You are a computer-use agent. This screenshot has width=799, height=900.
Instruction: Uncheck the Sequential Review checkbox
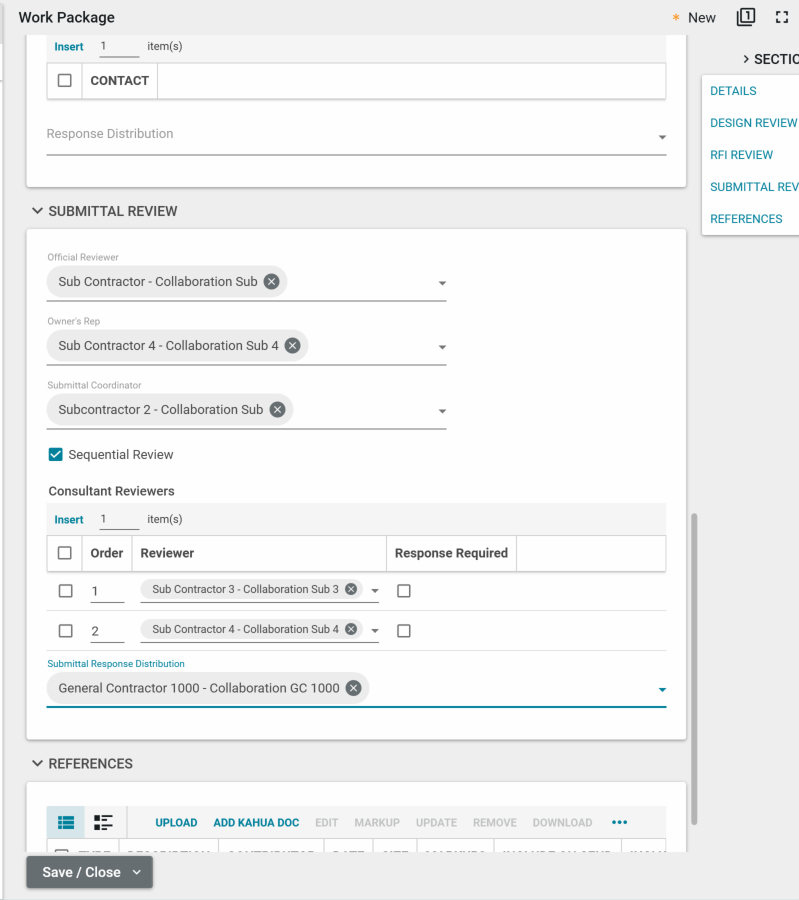point(56,455)
